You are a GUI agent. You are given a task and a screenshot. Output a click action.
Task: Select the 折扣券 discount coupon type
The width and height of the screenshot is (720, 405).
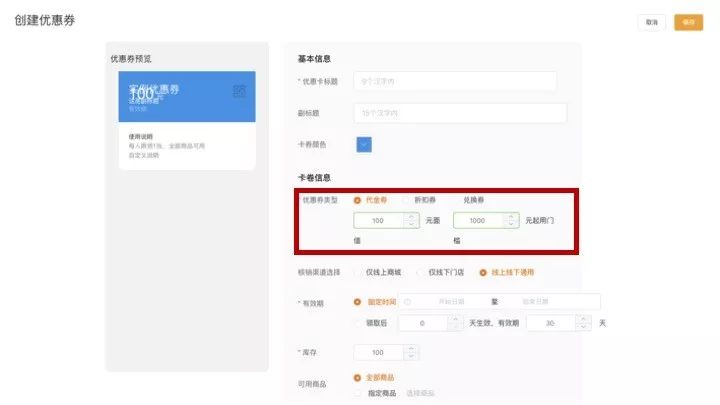click(407, 200)
